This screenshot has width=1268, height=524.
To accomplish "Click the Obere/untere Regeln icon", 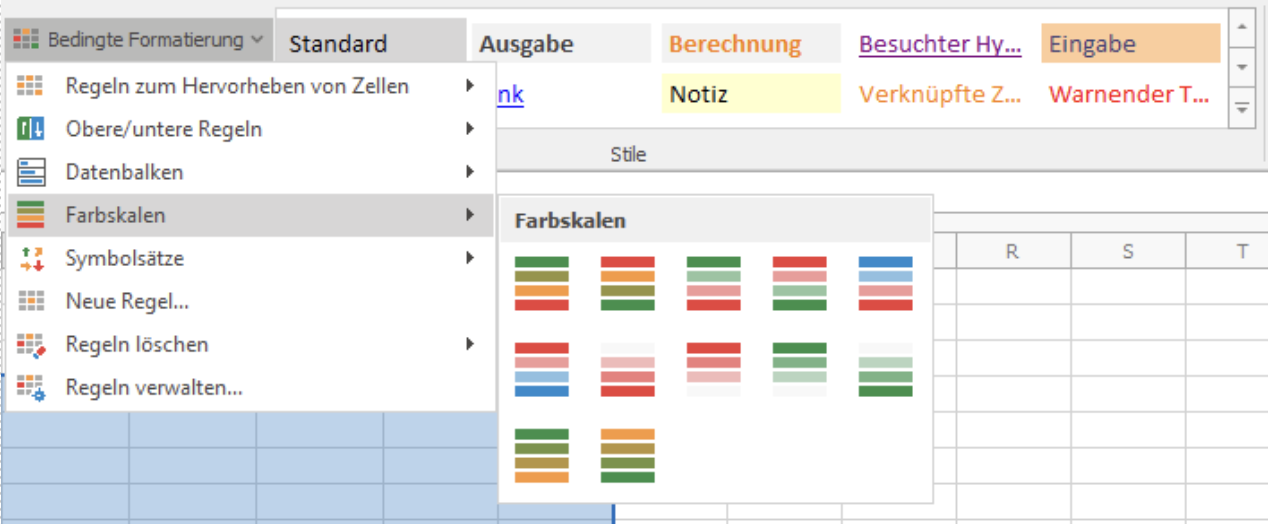I will 31,129.
